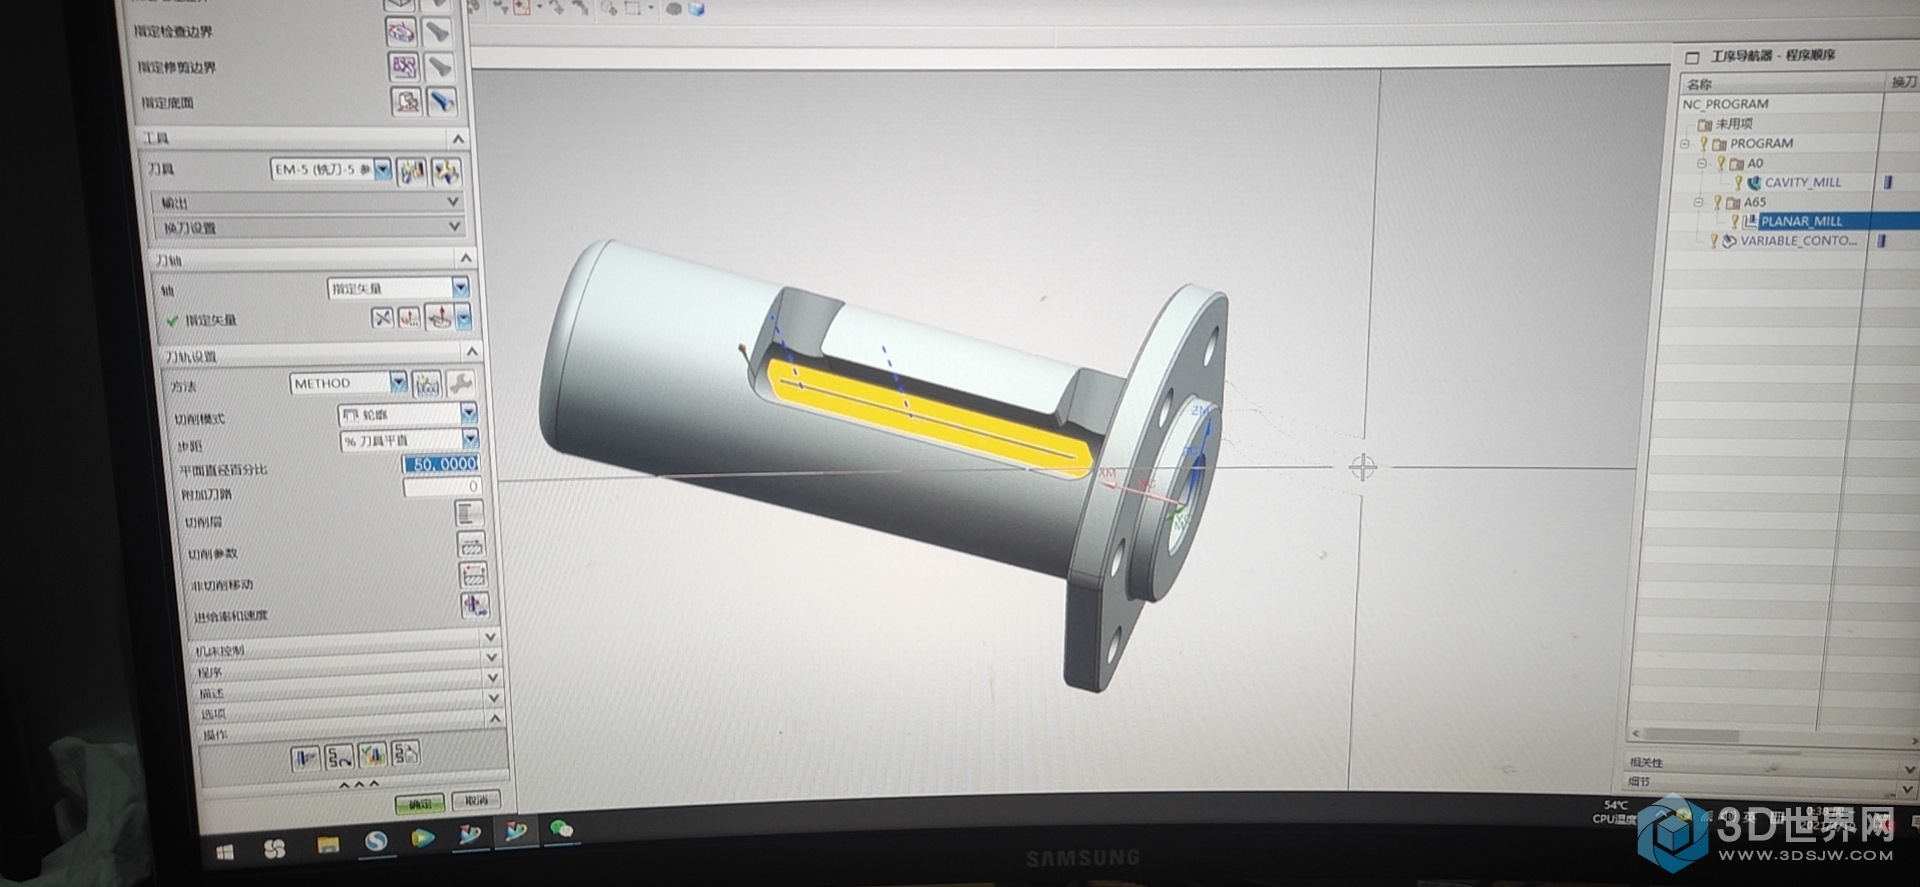Collapse the A0 group in the navigator
The width and height of the screenshot is (1920, 887).
[x=1701, y=163]
